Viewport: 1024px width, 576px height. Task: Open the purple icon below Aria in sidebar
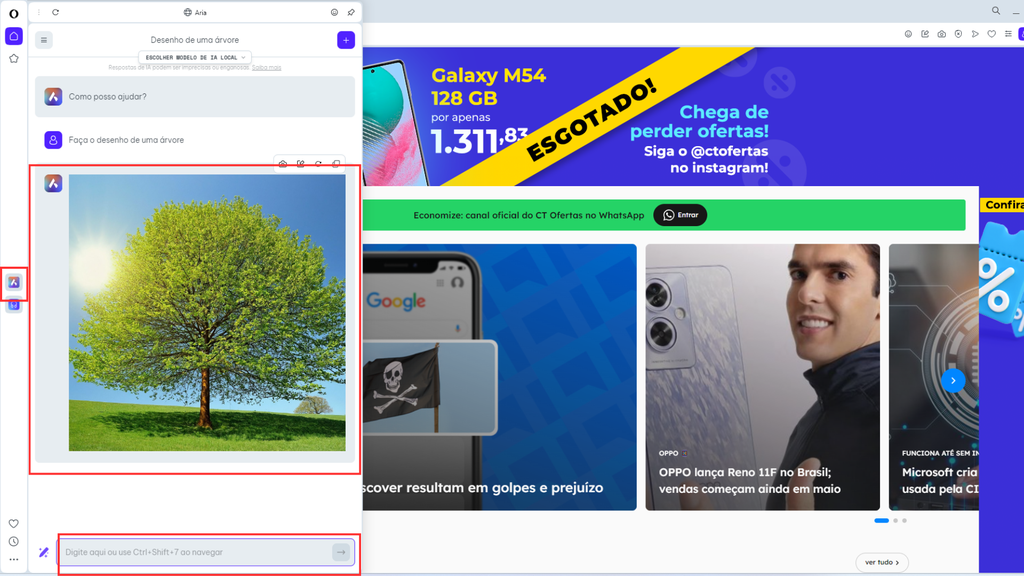[14, 305]
